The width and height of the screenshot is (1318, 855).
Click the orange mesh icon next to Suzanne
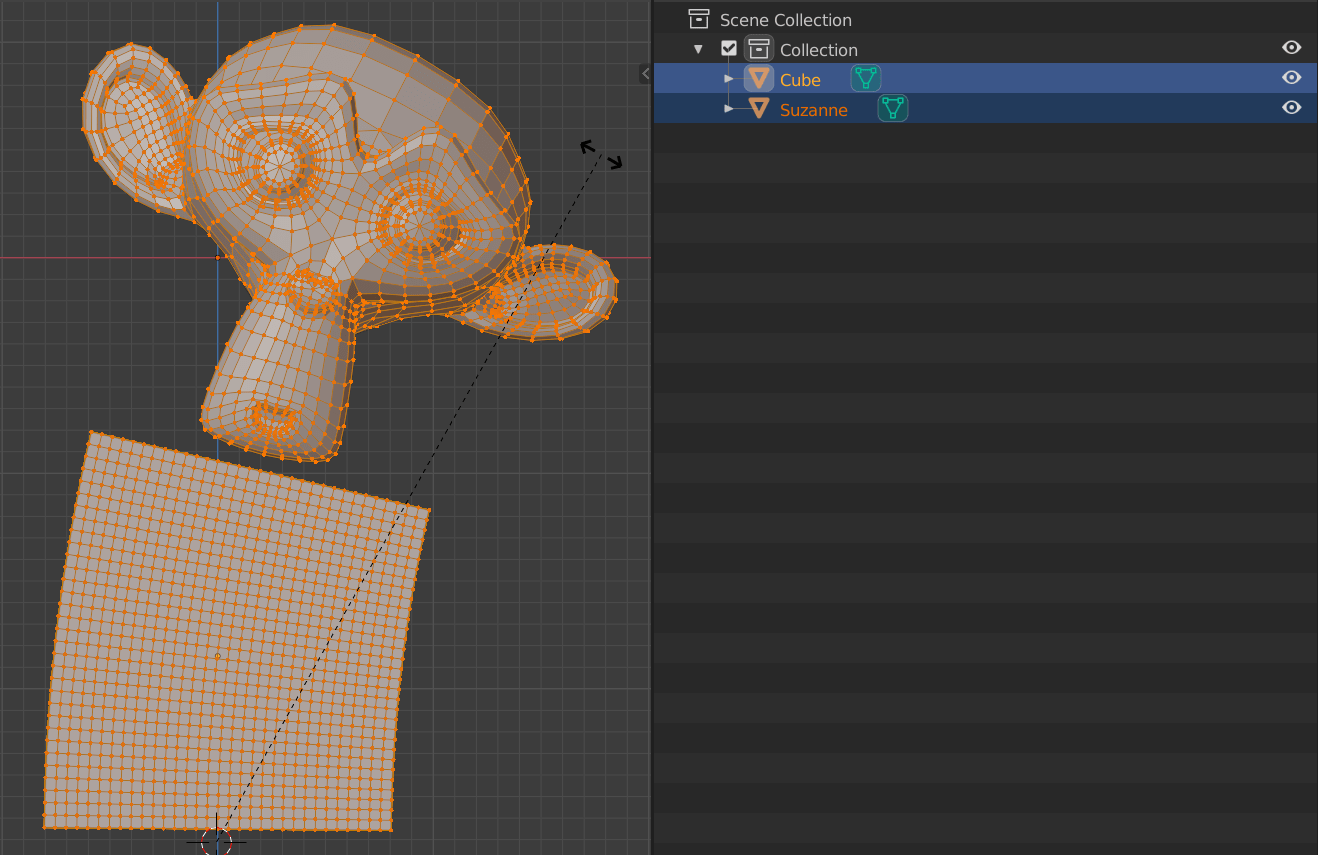(758, 109)
